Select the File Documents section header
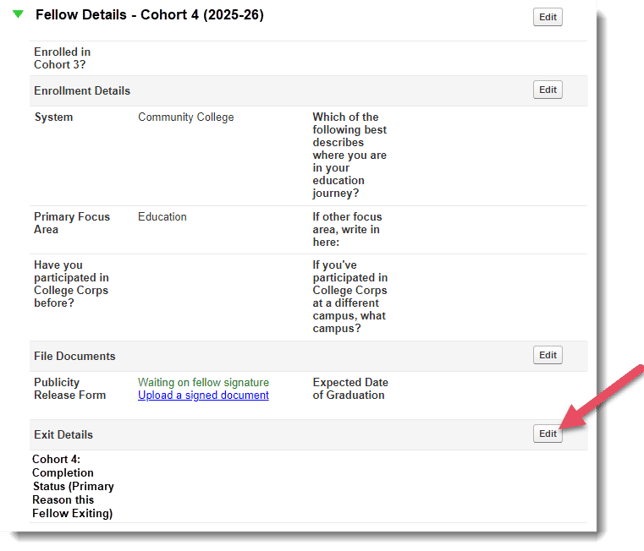This screenshot has height=551, width=644. tap(74, 356)
